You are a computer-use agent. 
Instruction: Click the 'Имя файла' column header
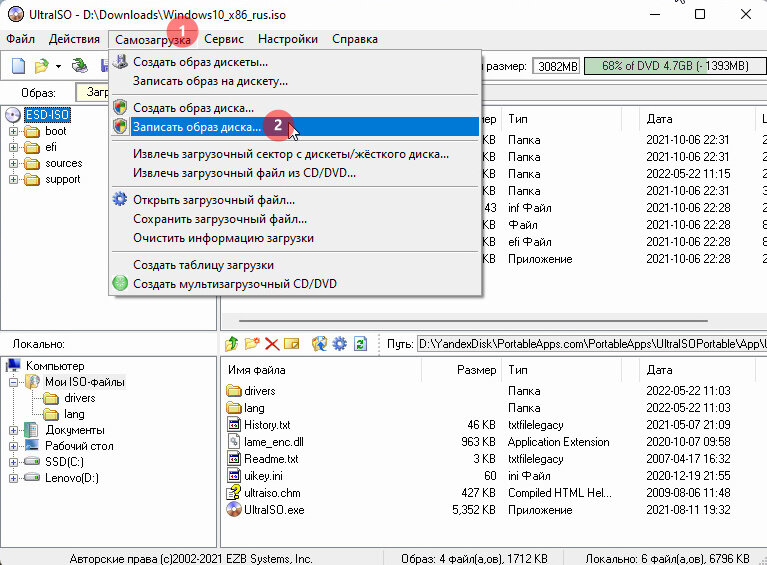click(321, 370)
